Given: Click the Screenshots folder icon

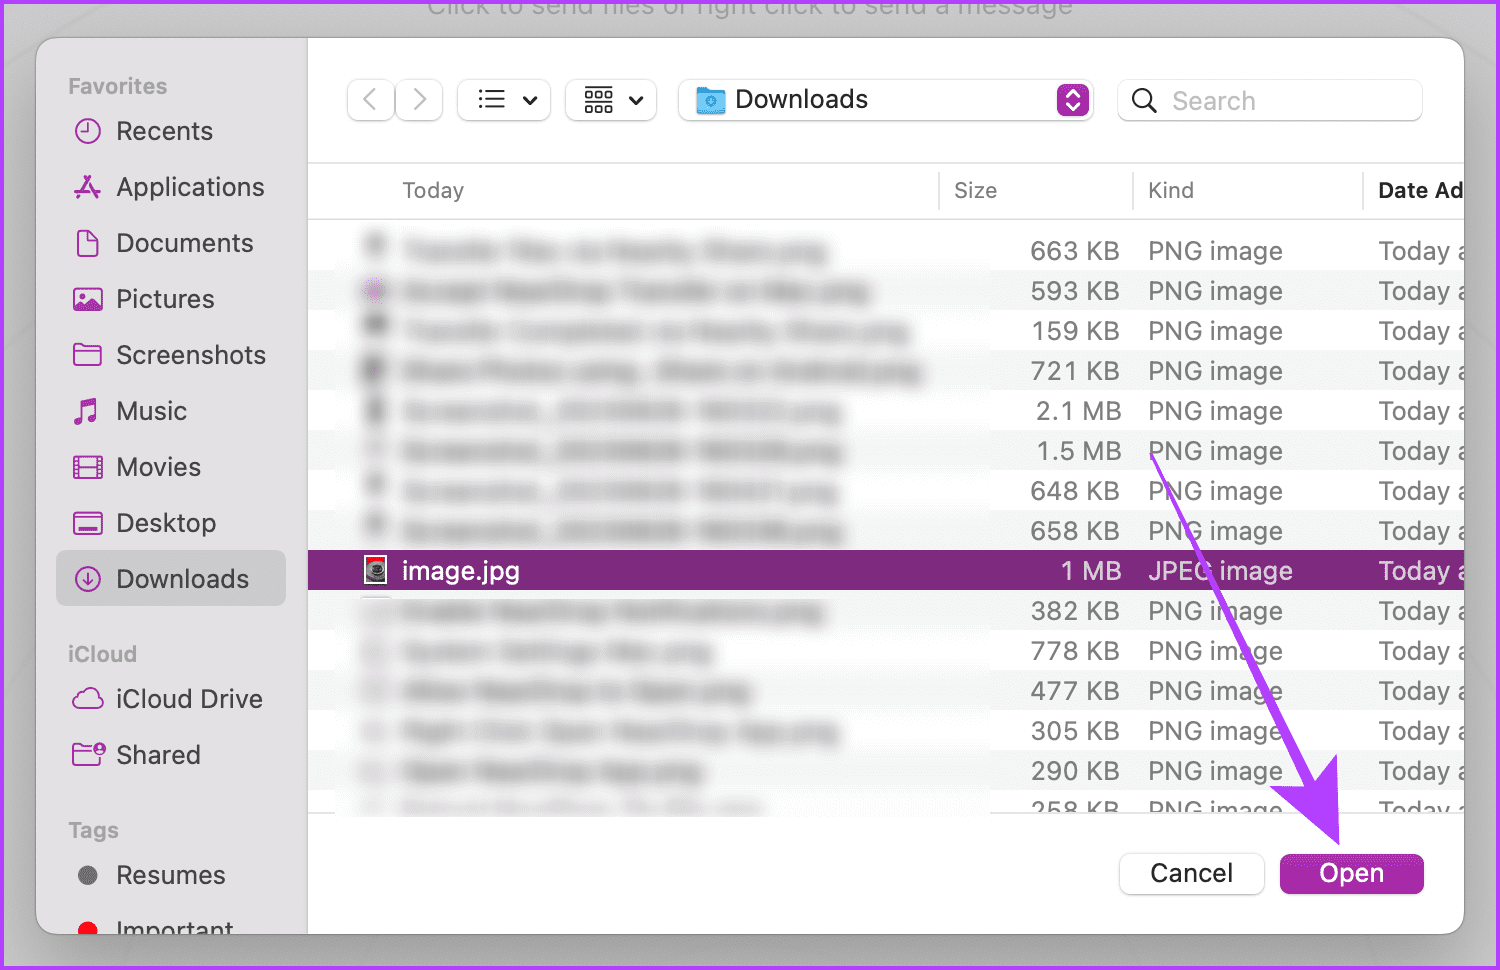Looking at the screenshot, I should 88,355.
